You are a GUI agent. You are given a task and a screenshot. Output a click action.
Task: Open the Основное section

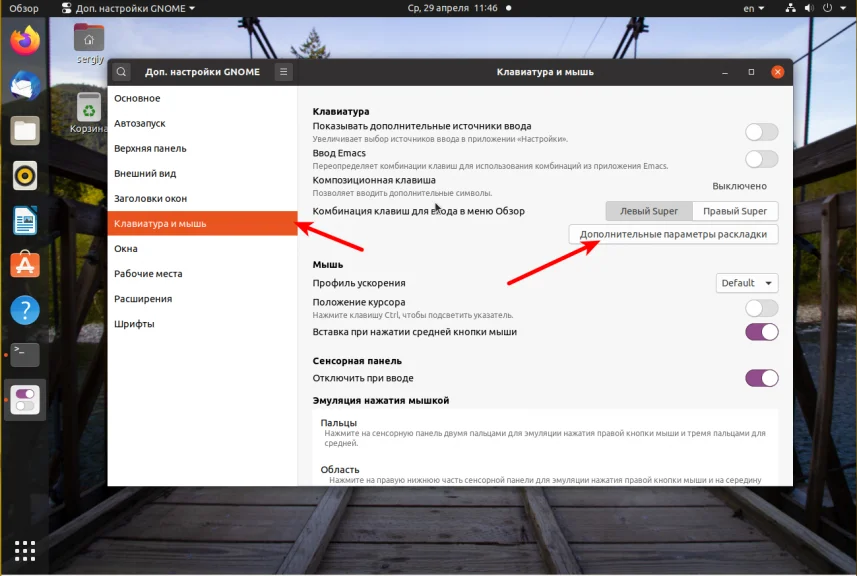[202, 98]
